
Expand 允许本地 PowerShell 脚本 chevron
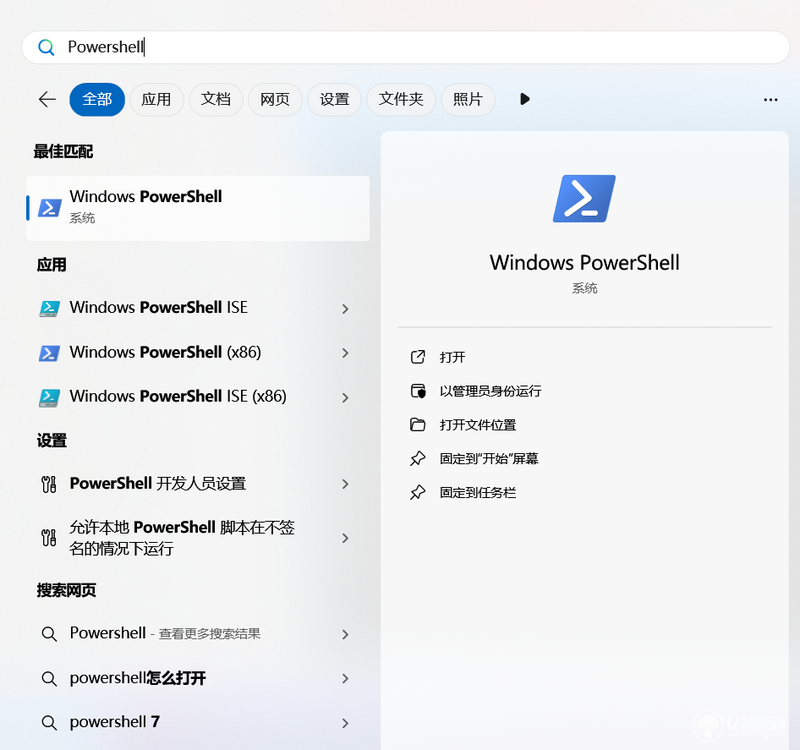[x=345, y=538]
